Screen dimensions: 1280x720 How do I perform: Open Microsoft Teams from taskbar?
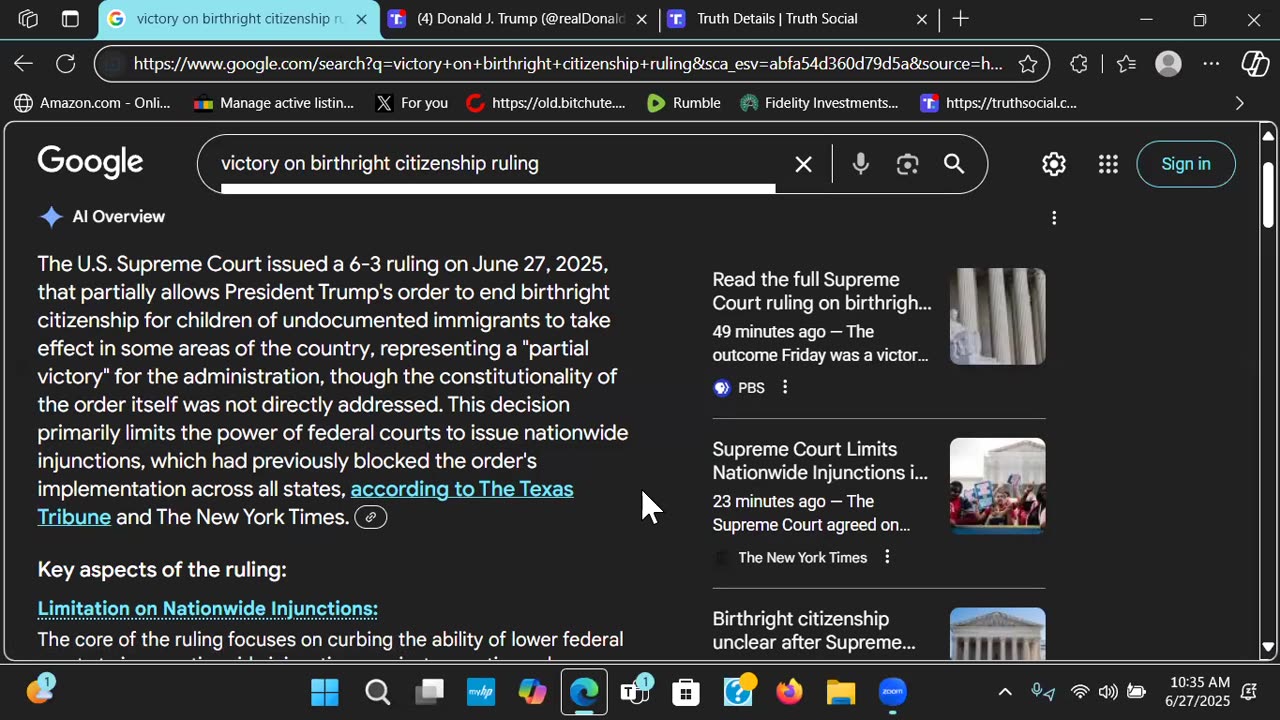click(x=635, y=691)
